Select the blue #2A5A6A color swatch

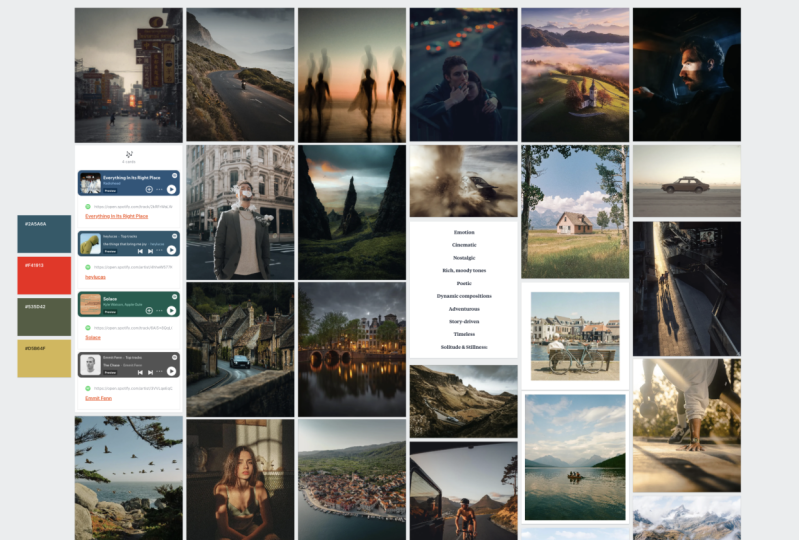point(44,234)
